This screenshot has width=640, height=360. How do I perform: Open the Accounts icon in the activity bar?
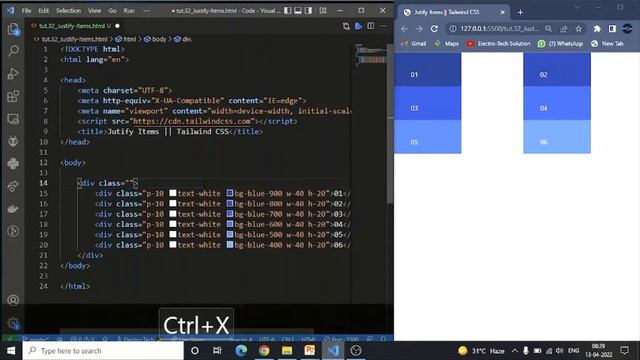coord(13,300)
